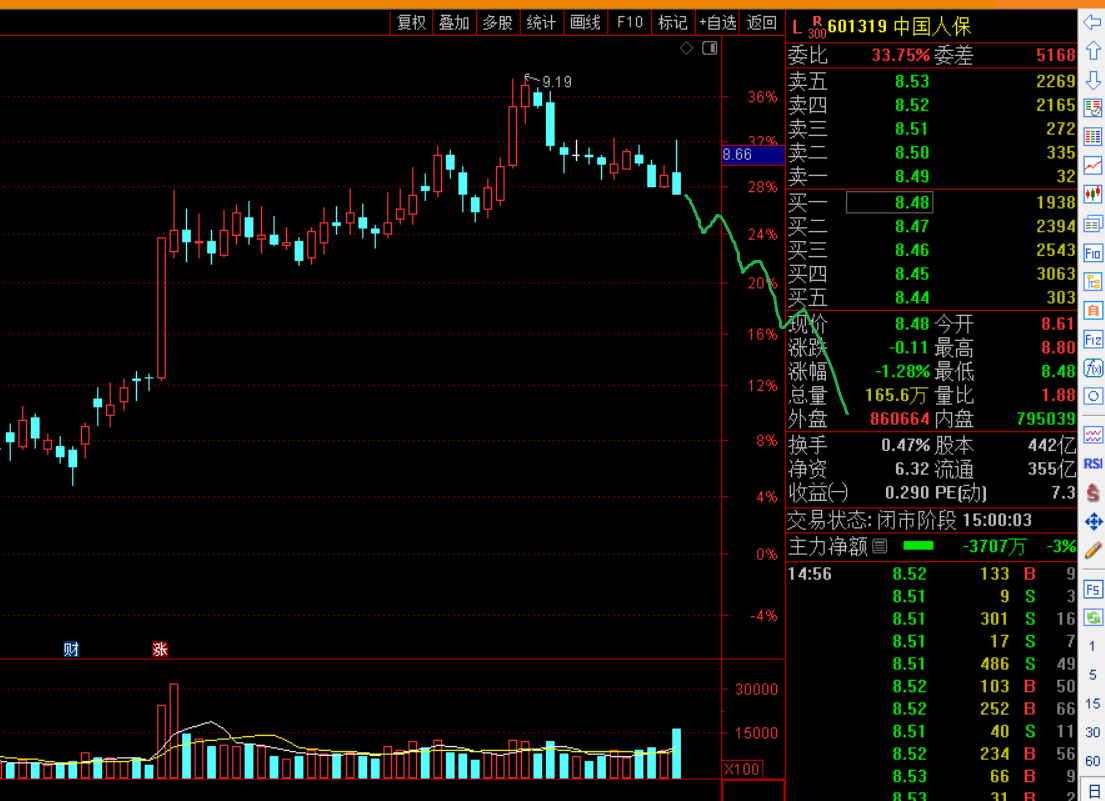Click the circle sidebar icon
This screenshot has height=801, width=1105.
[x=1093, y=396]
